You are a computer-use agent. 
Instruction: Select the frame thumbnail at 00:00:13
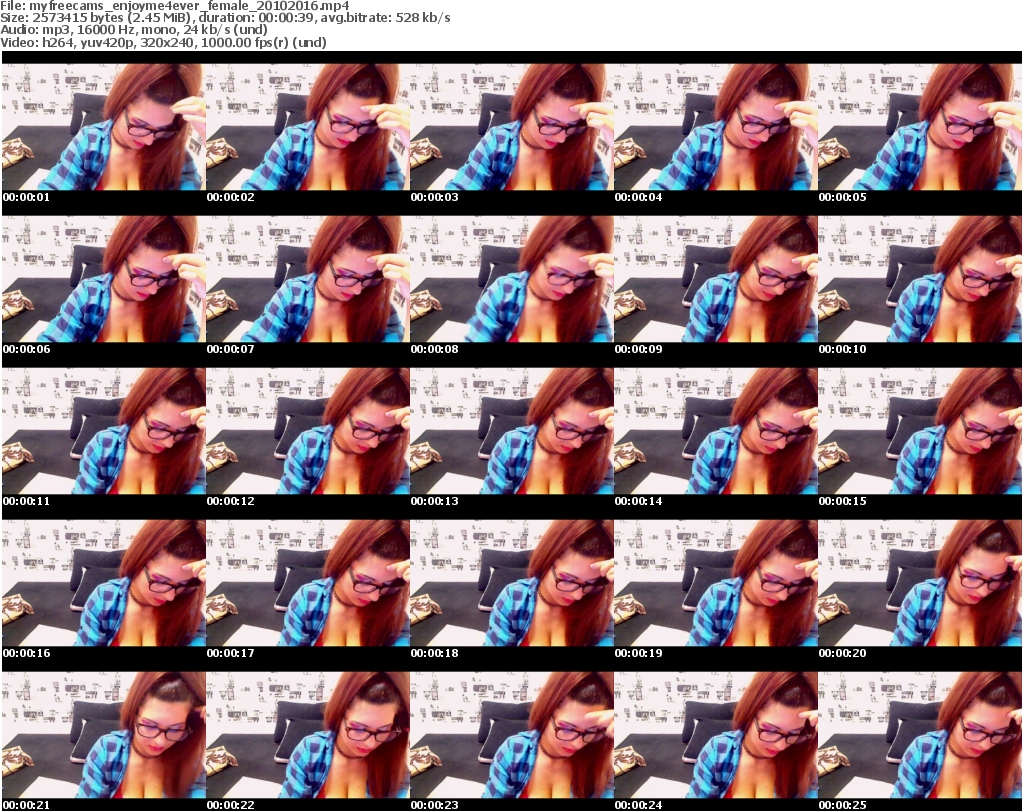(511, 431)
